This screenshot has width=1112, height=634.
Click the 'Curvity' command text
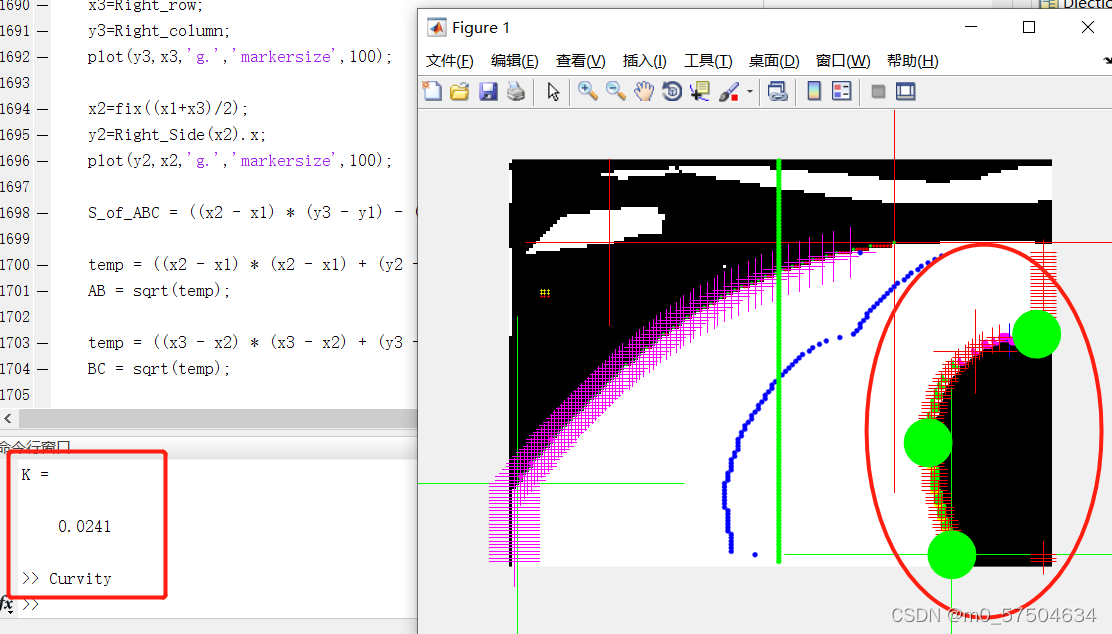(80, 579)
